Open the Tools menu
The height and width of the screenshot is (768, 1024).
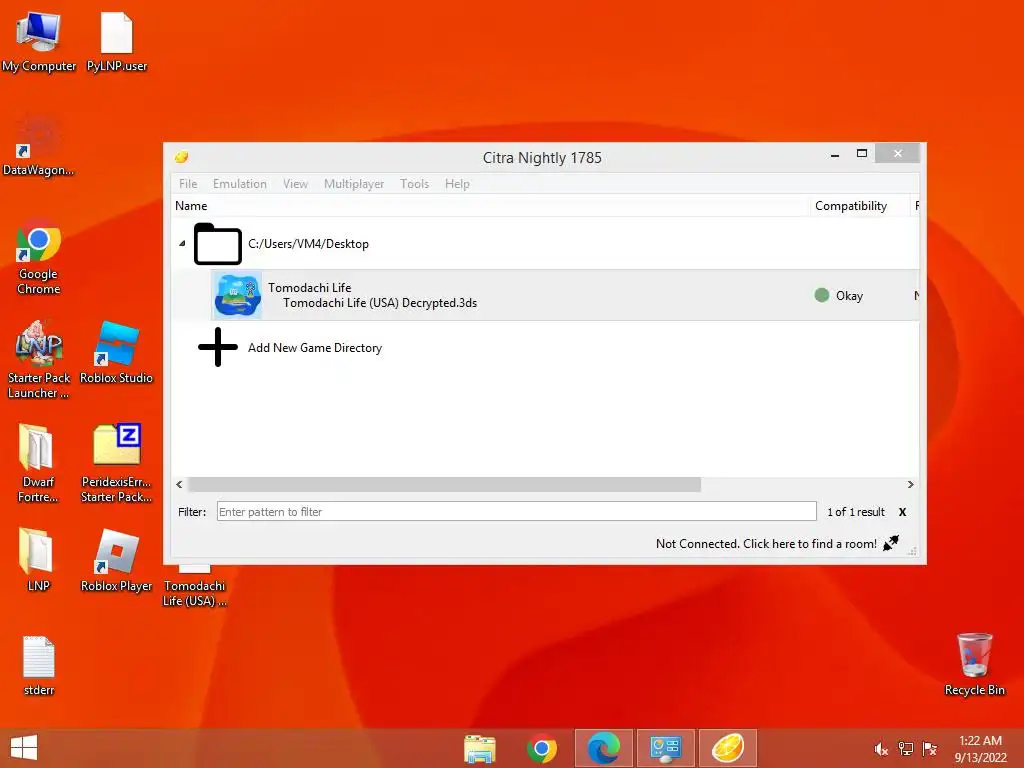415,184
